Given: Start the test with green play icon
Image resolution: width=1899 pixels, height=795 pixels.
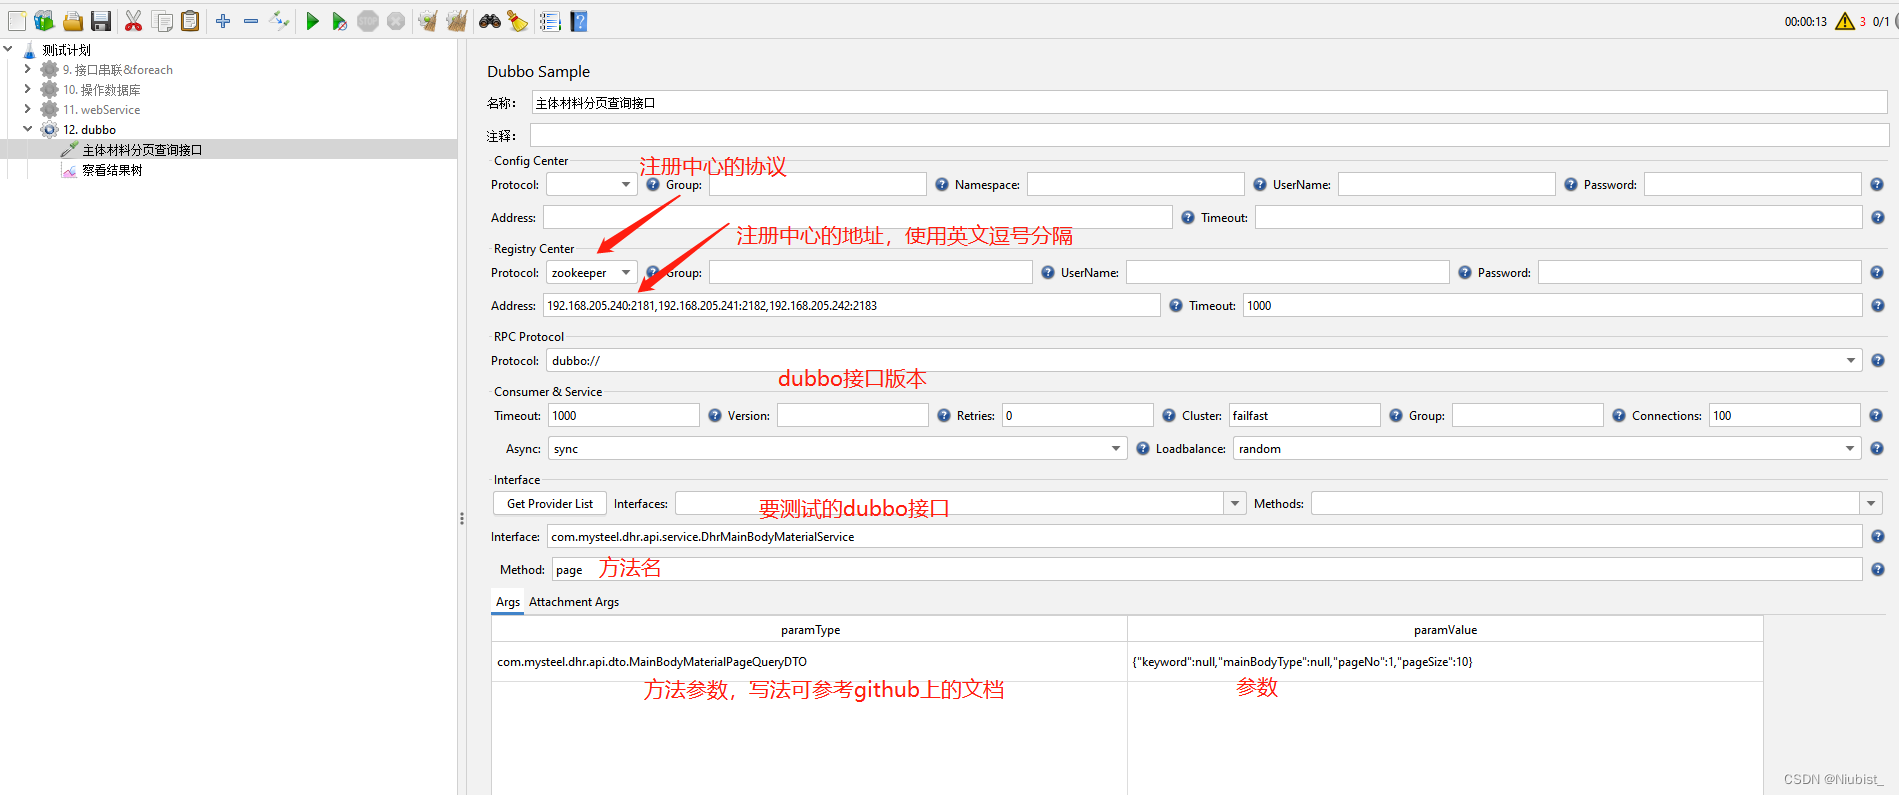Looking at the screenshot, I should point(312,21).
